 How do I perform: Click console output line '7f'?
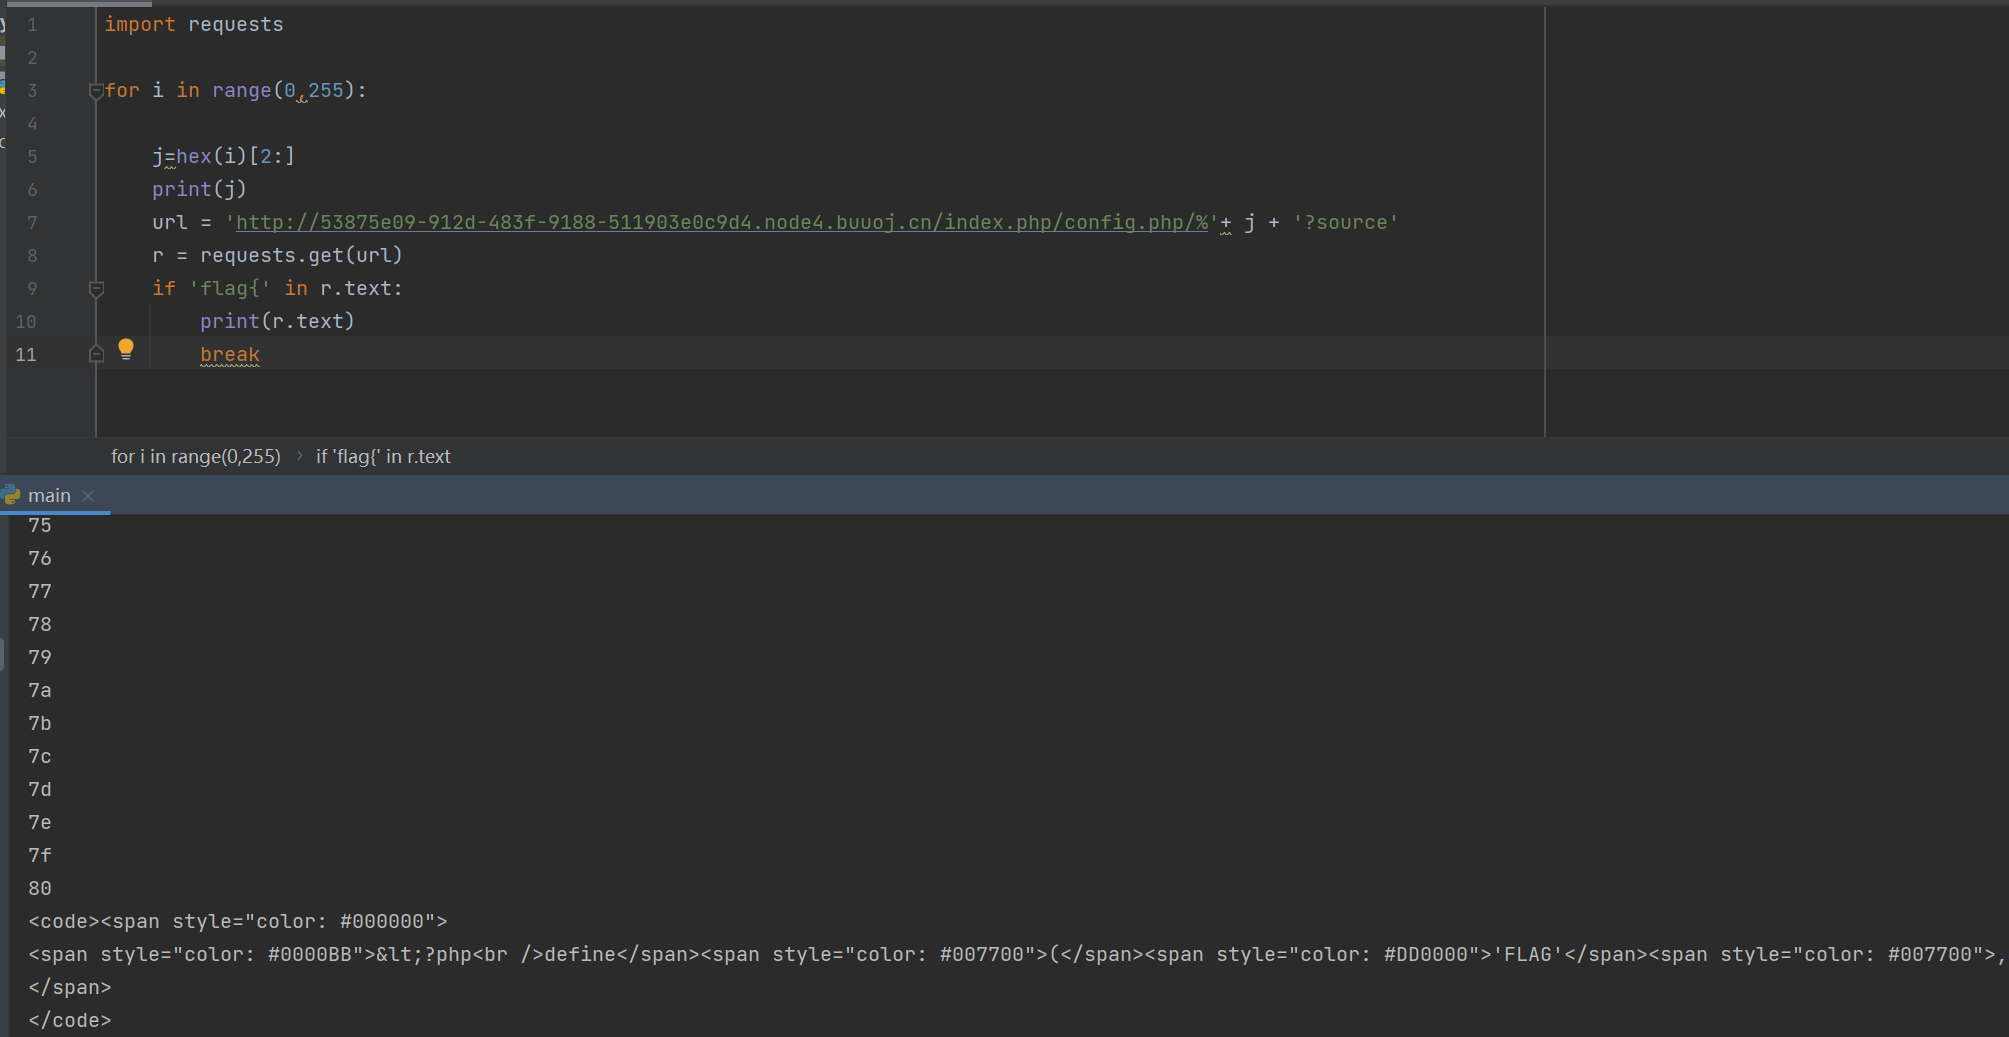point(40,855)
